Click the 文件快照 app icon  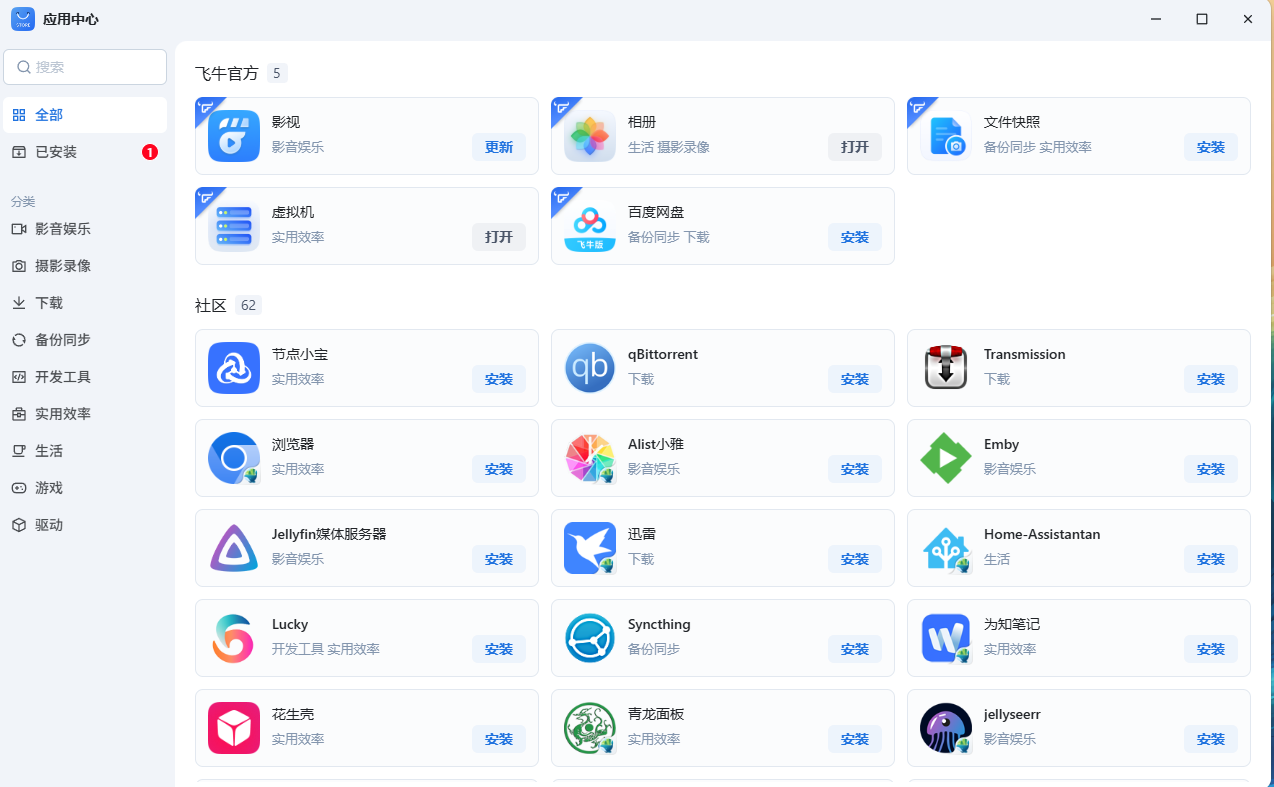tap(946, 136)
